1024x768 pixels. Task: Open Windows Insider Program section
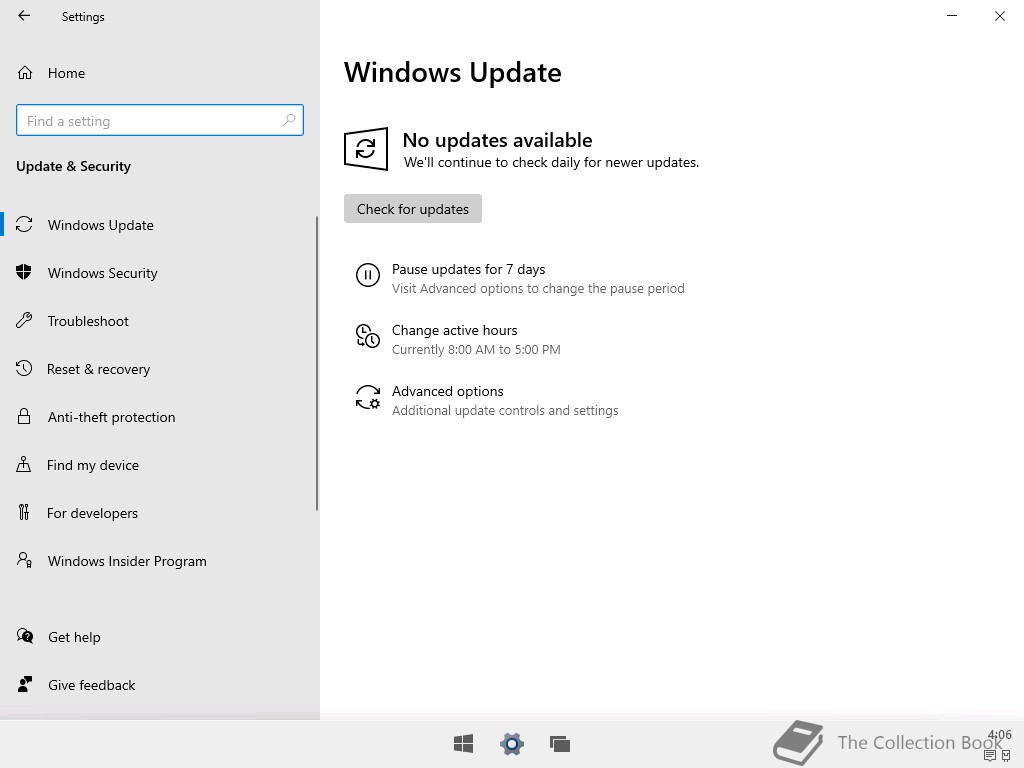click(x=127, y=561)
